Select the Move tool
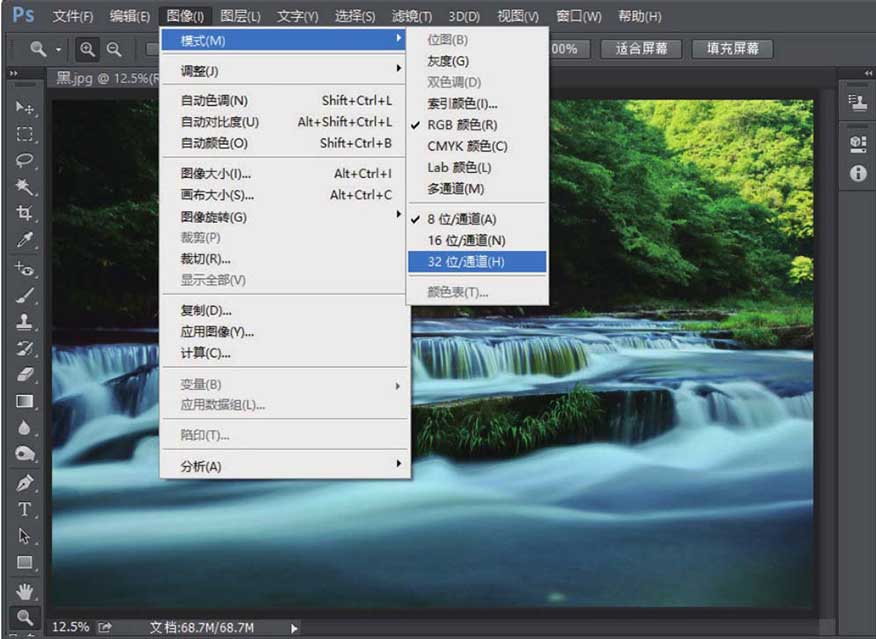Viewport: 876px width, 639px height. [25, 108]
